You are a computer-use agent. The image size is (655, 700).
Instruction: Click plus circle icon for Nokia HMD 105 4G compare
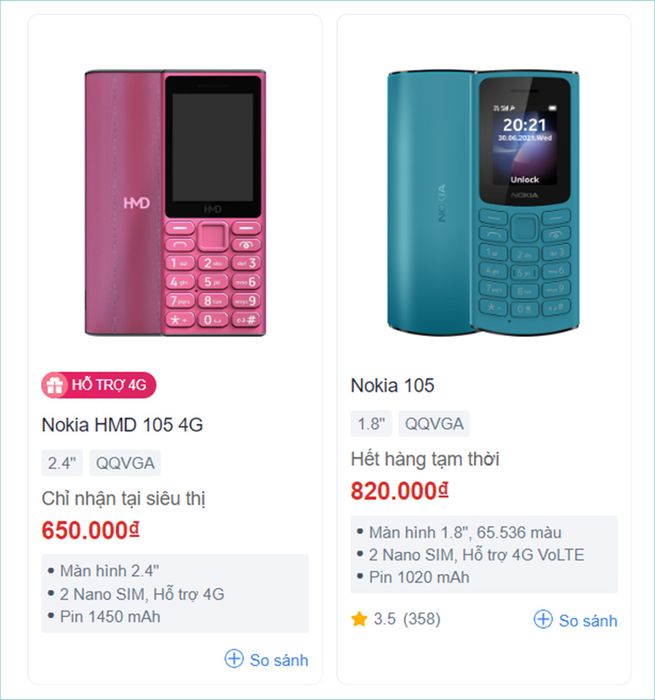point(234,659)
